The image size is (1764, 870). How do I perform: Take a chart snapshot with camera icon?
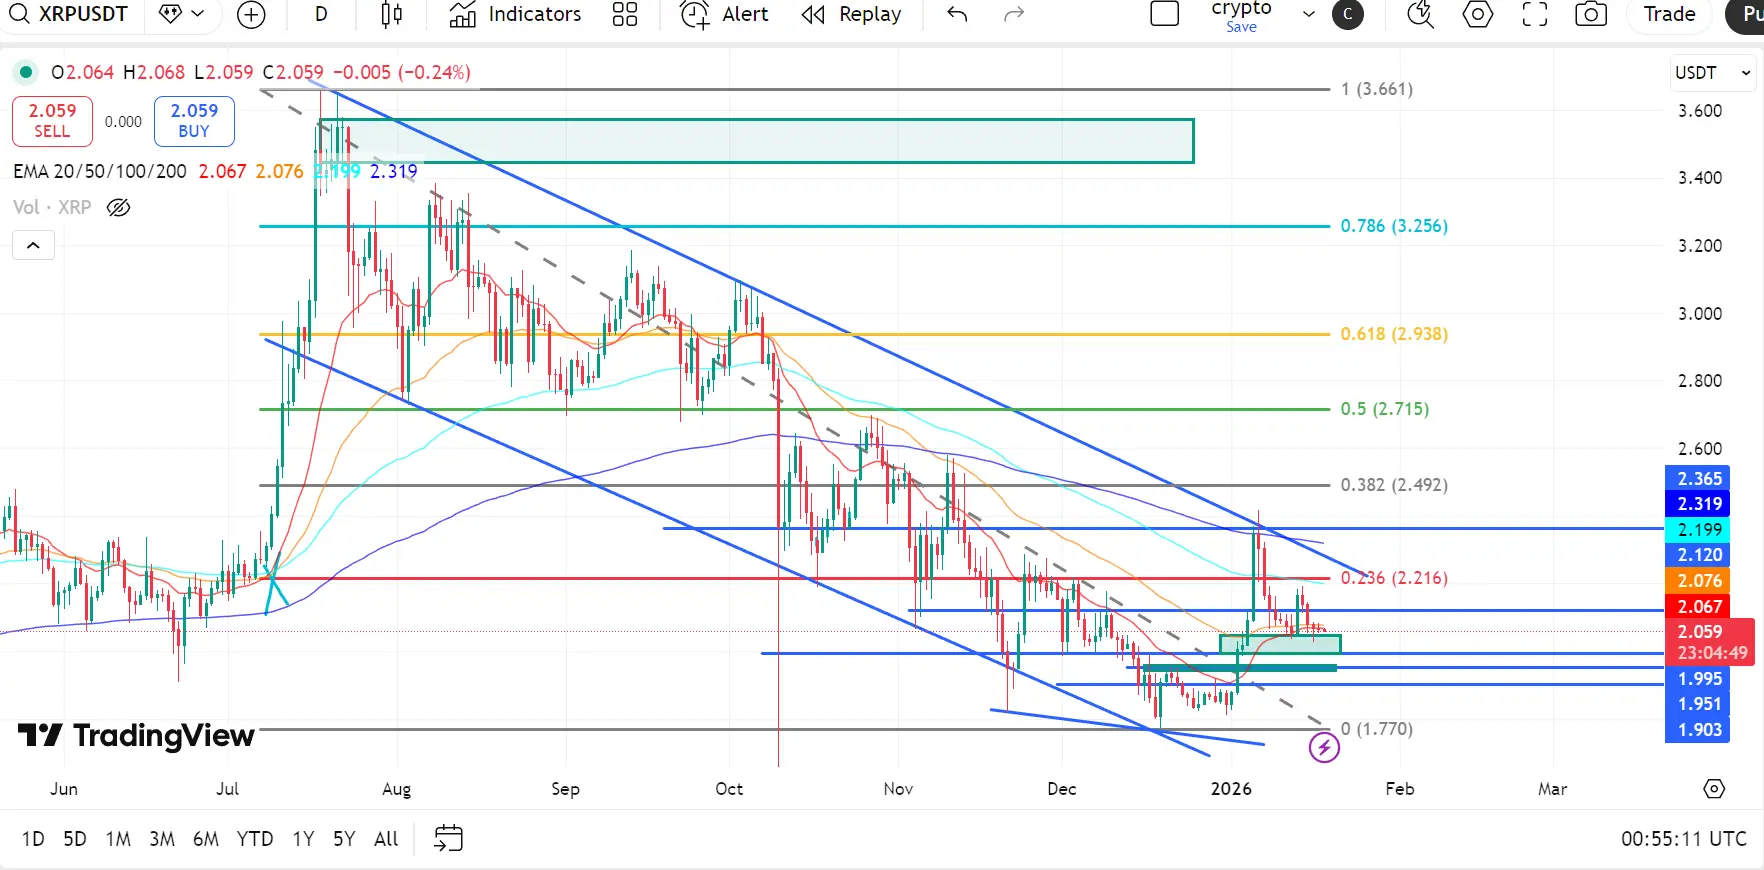[1591, 14]
